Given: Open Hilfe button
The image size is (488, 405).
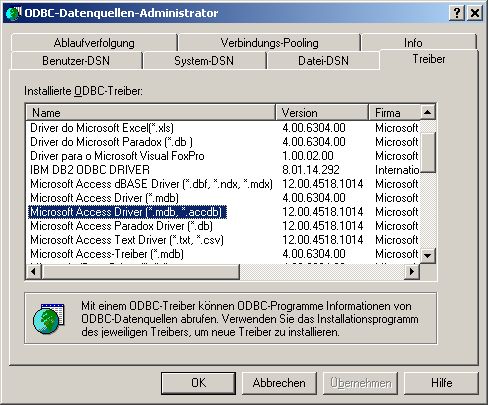Looking at the screenshot, I should (441, 383).
